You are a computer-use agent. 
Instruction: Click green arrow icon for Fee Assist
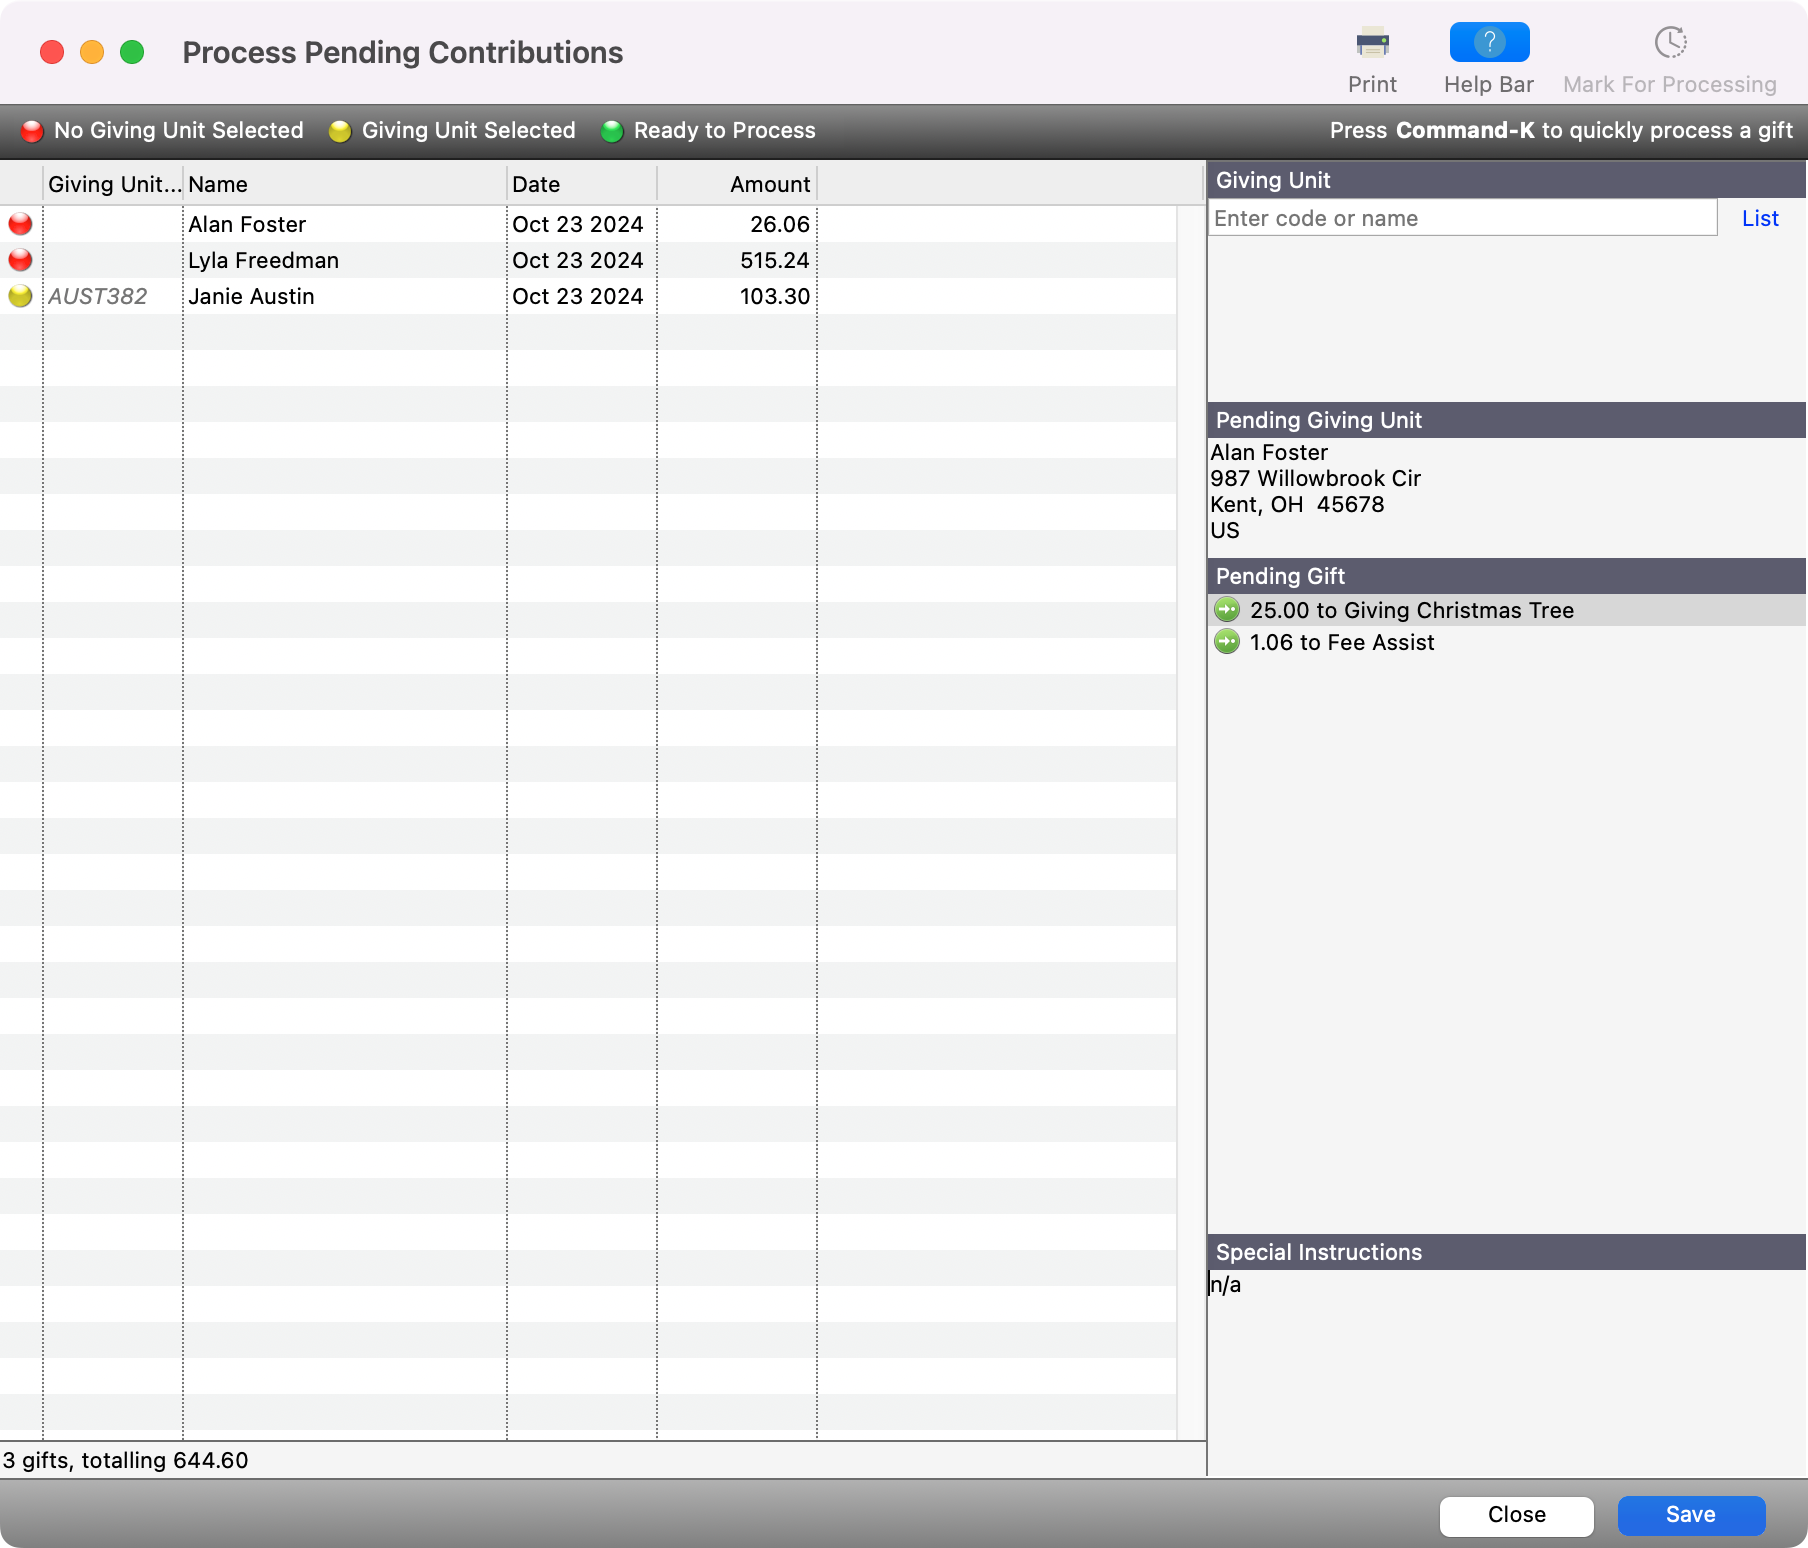click(1227, 642)
